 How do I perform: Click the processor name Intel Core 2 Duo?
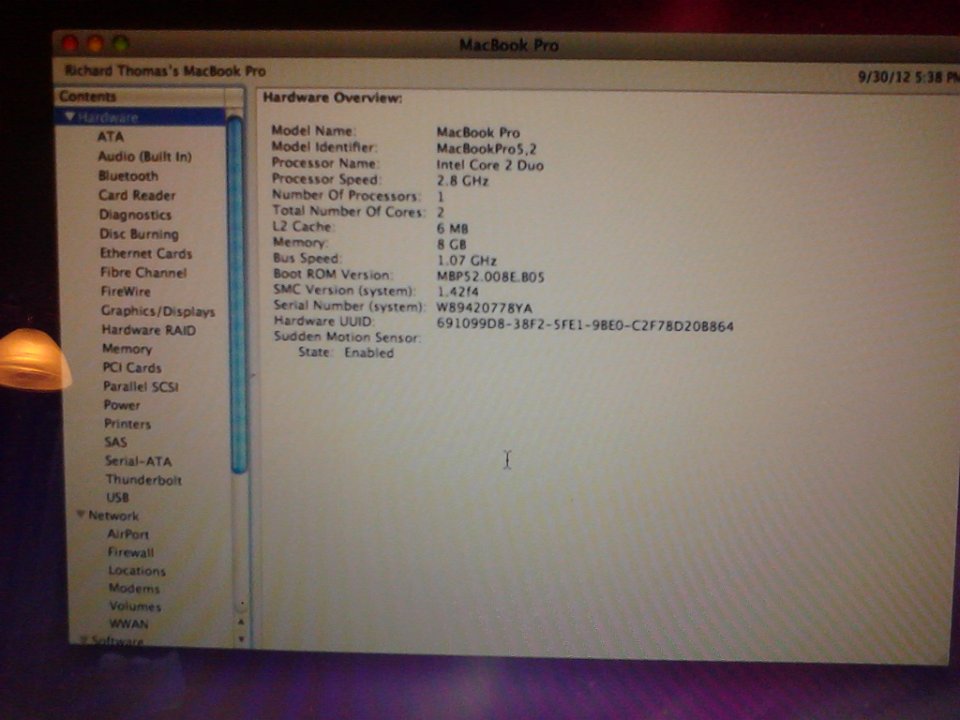click(x=490, y=165)
